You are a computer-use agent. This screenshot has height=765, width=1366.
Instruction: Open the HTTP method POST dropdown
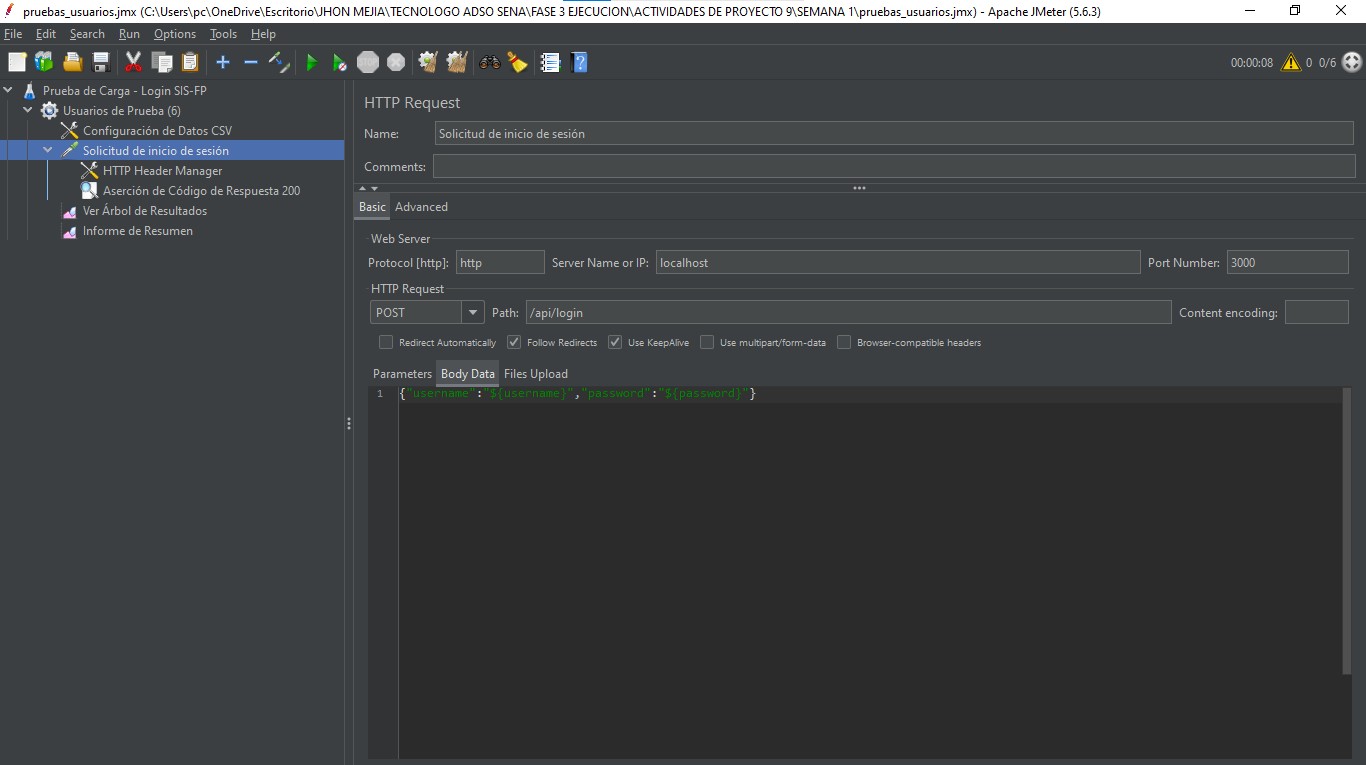(x=473, y=312)
